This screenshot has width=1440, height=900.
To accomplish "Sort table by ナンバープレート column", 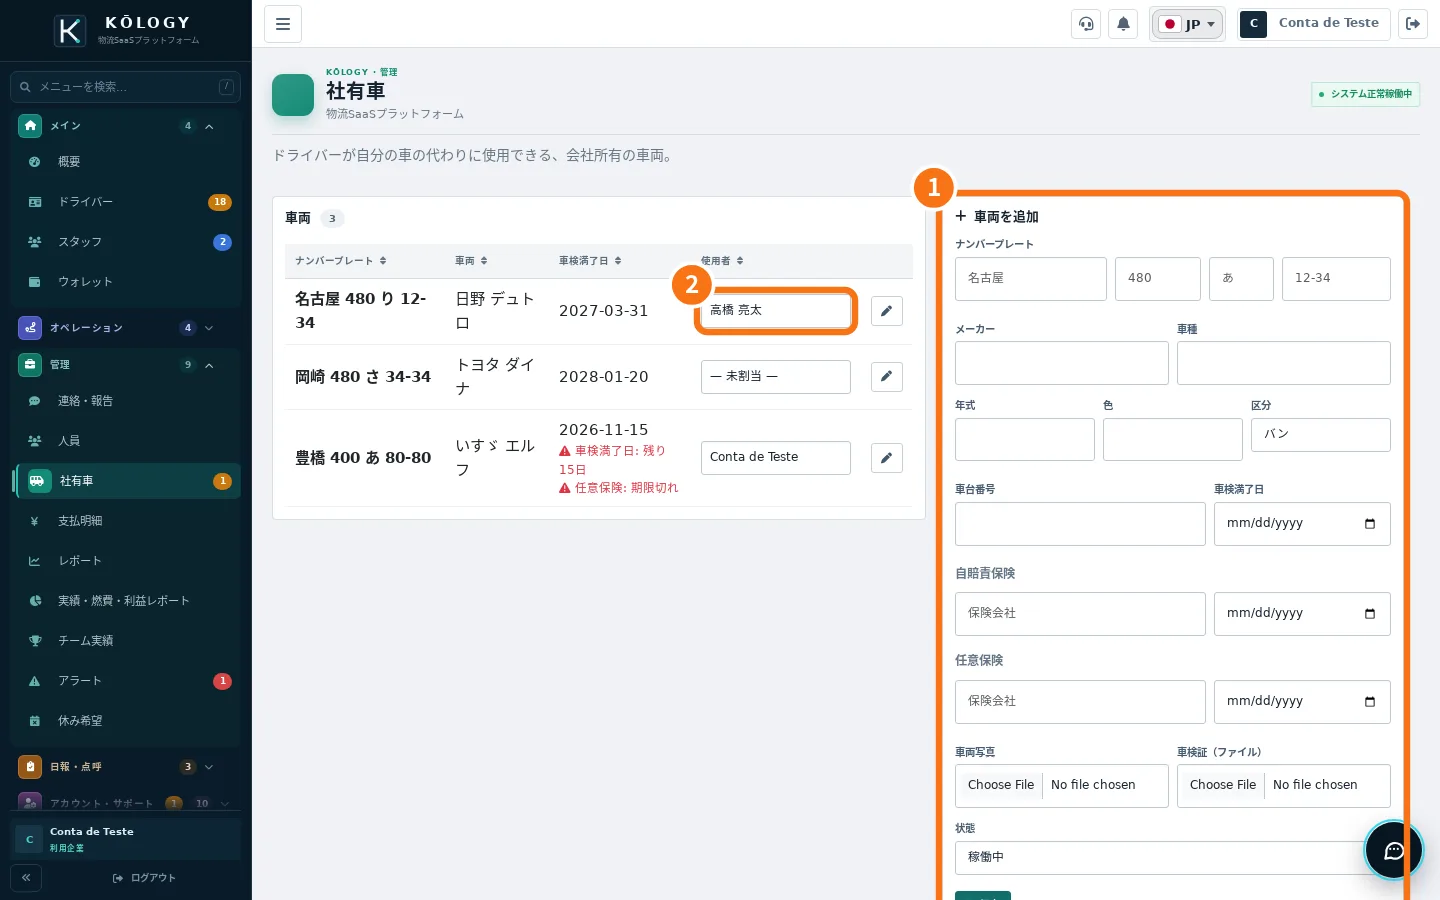I will [x=341, y=261].
